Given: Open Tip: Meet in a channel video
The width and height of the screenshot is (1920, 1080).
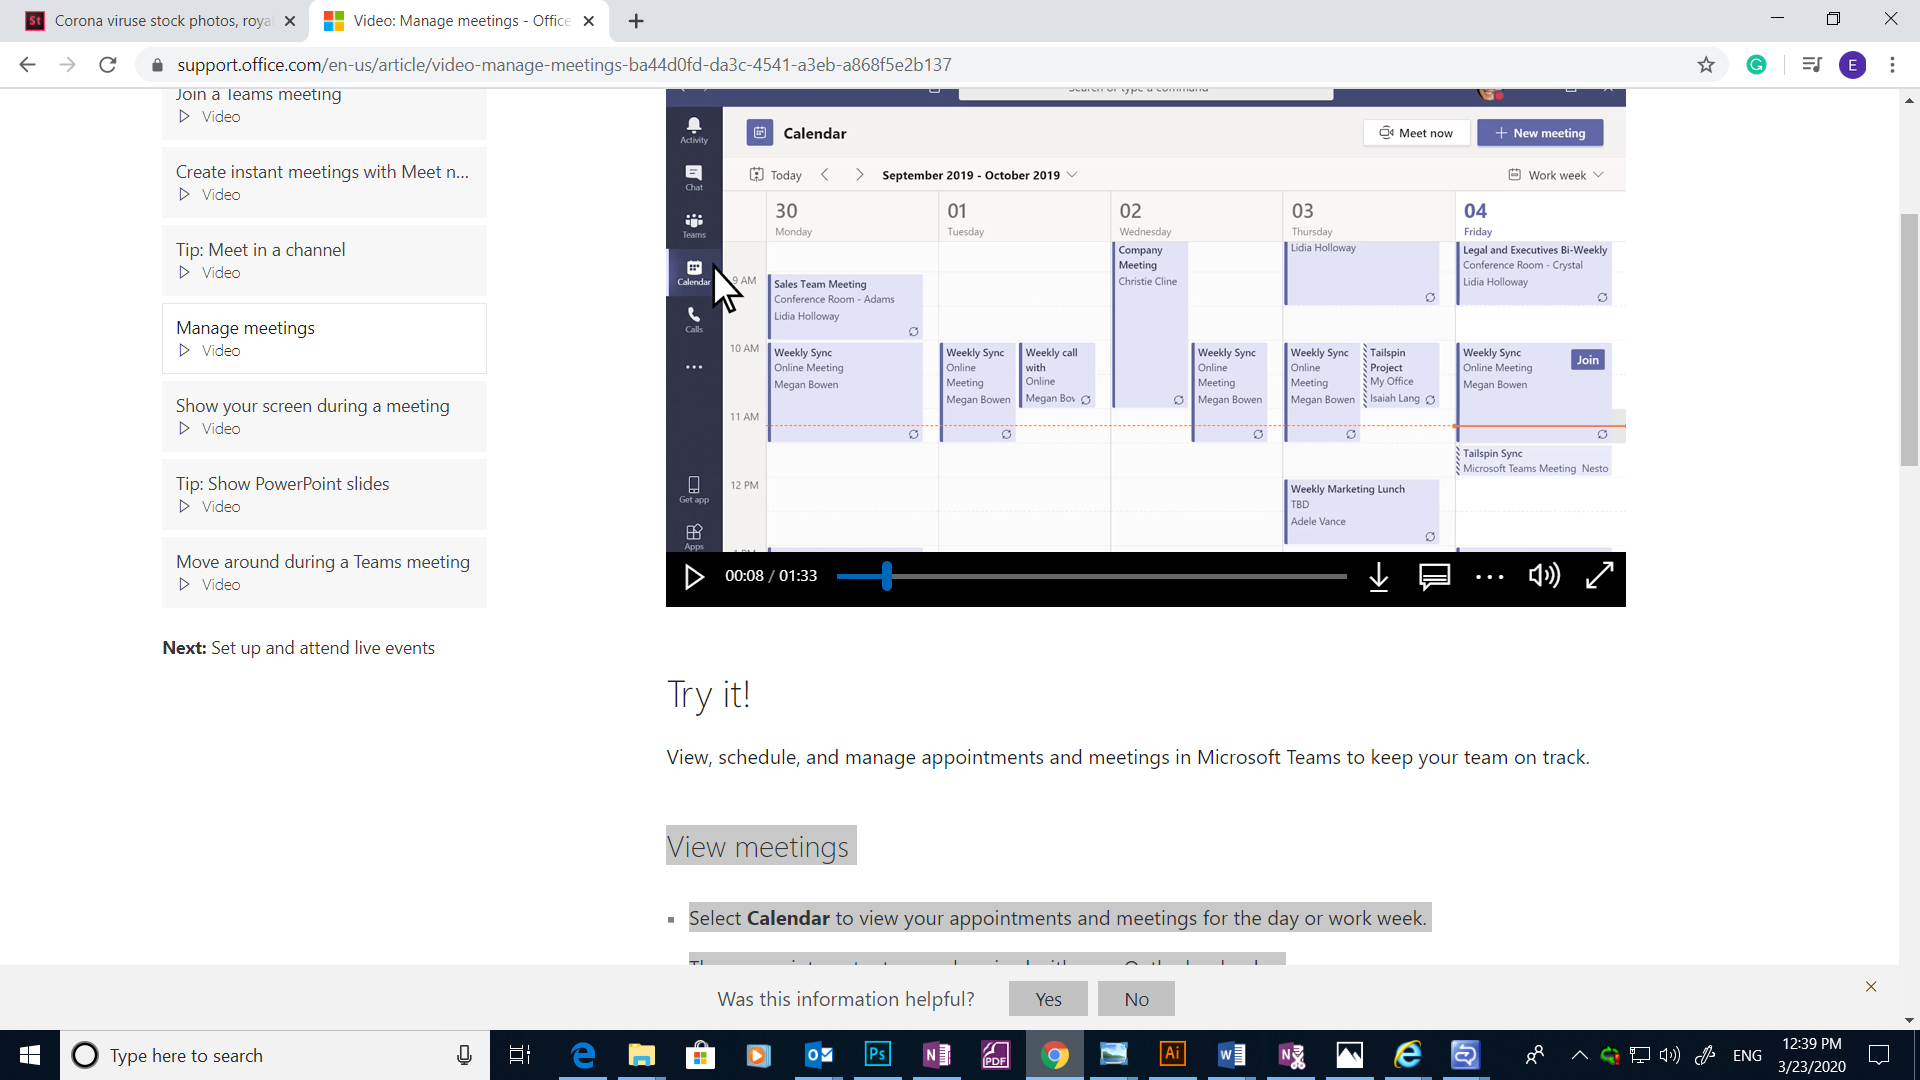Looking at the screenshot, I should [x=324, y=260].
